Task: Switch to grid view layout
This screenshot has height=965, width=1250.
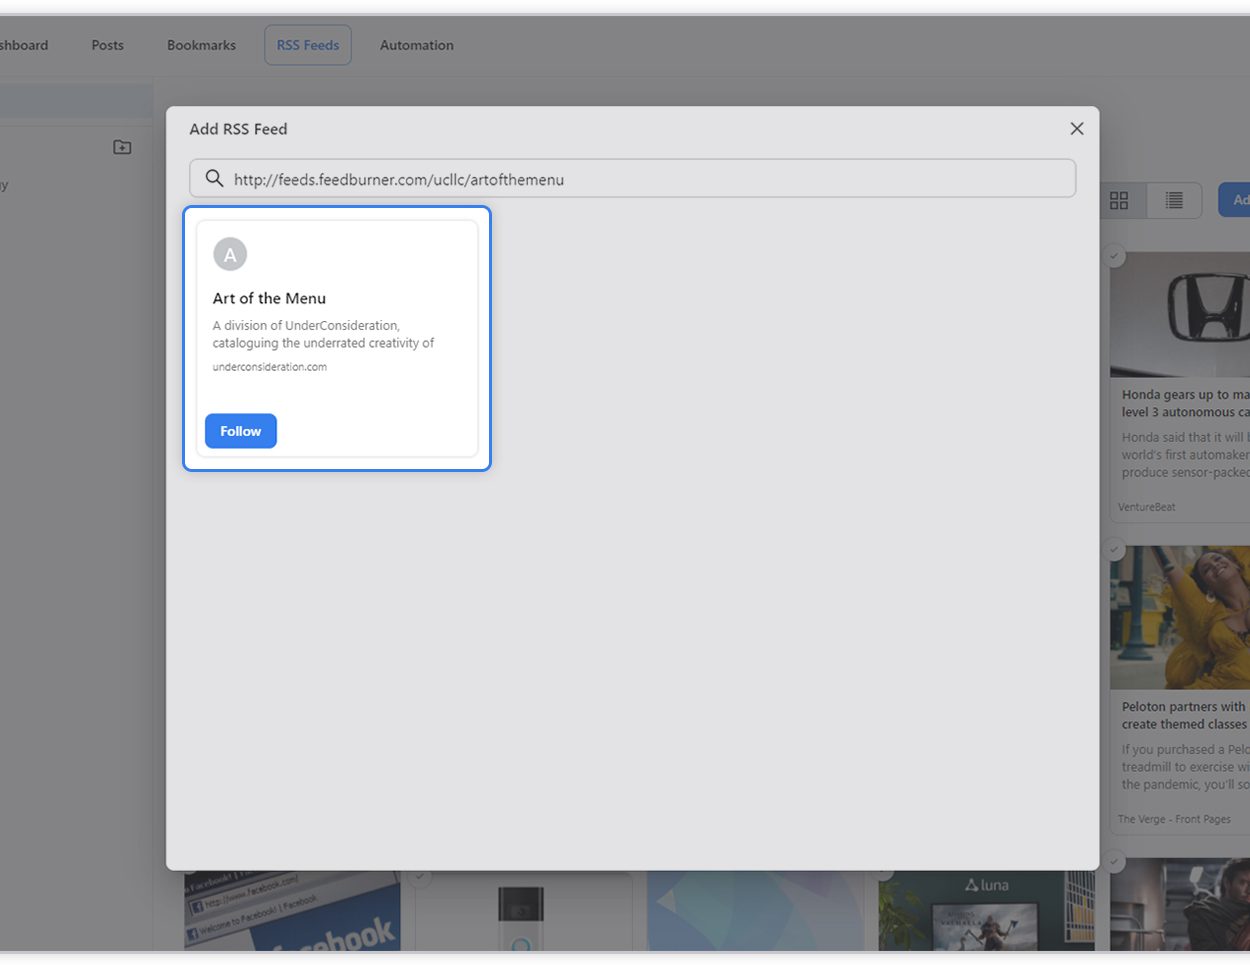Action: pyautogui.click(x=1119, y=200)
